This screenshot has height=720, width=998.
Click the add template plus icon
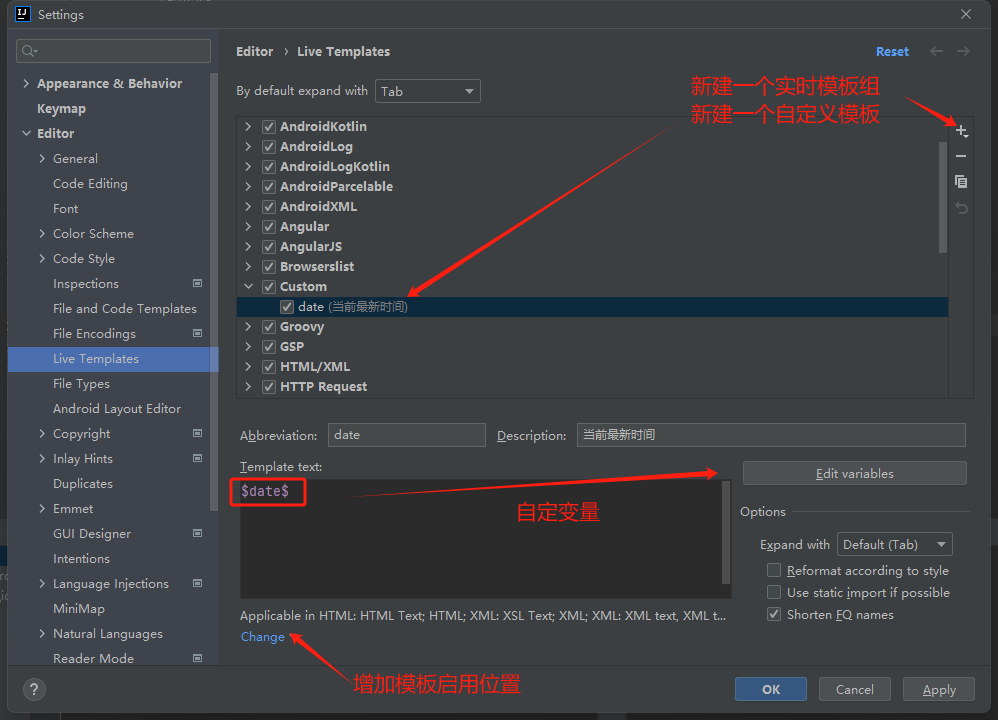pyautogui.click(x=961, y=131)
